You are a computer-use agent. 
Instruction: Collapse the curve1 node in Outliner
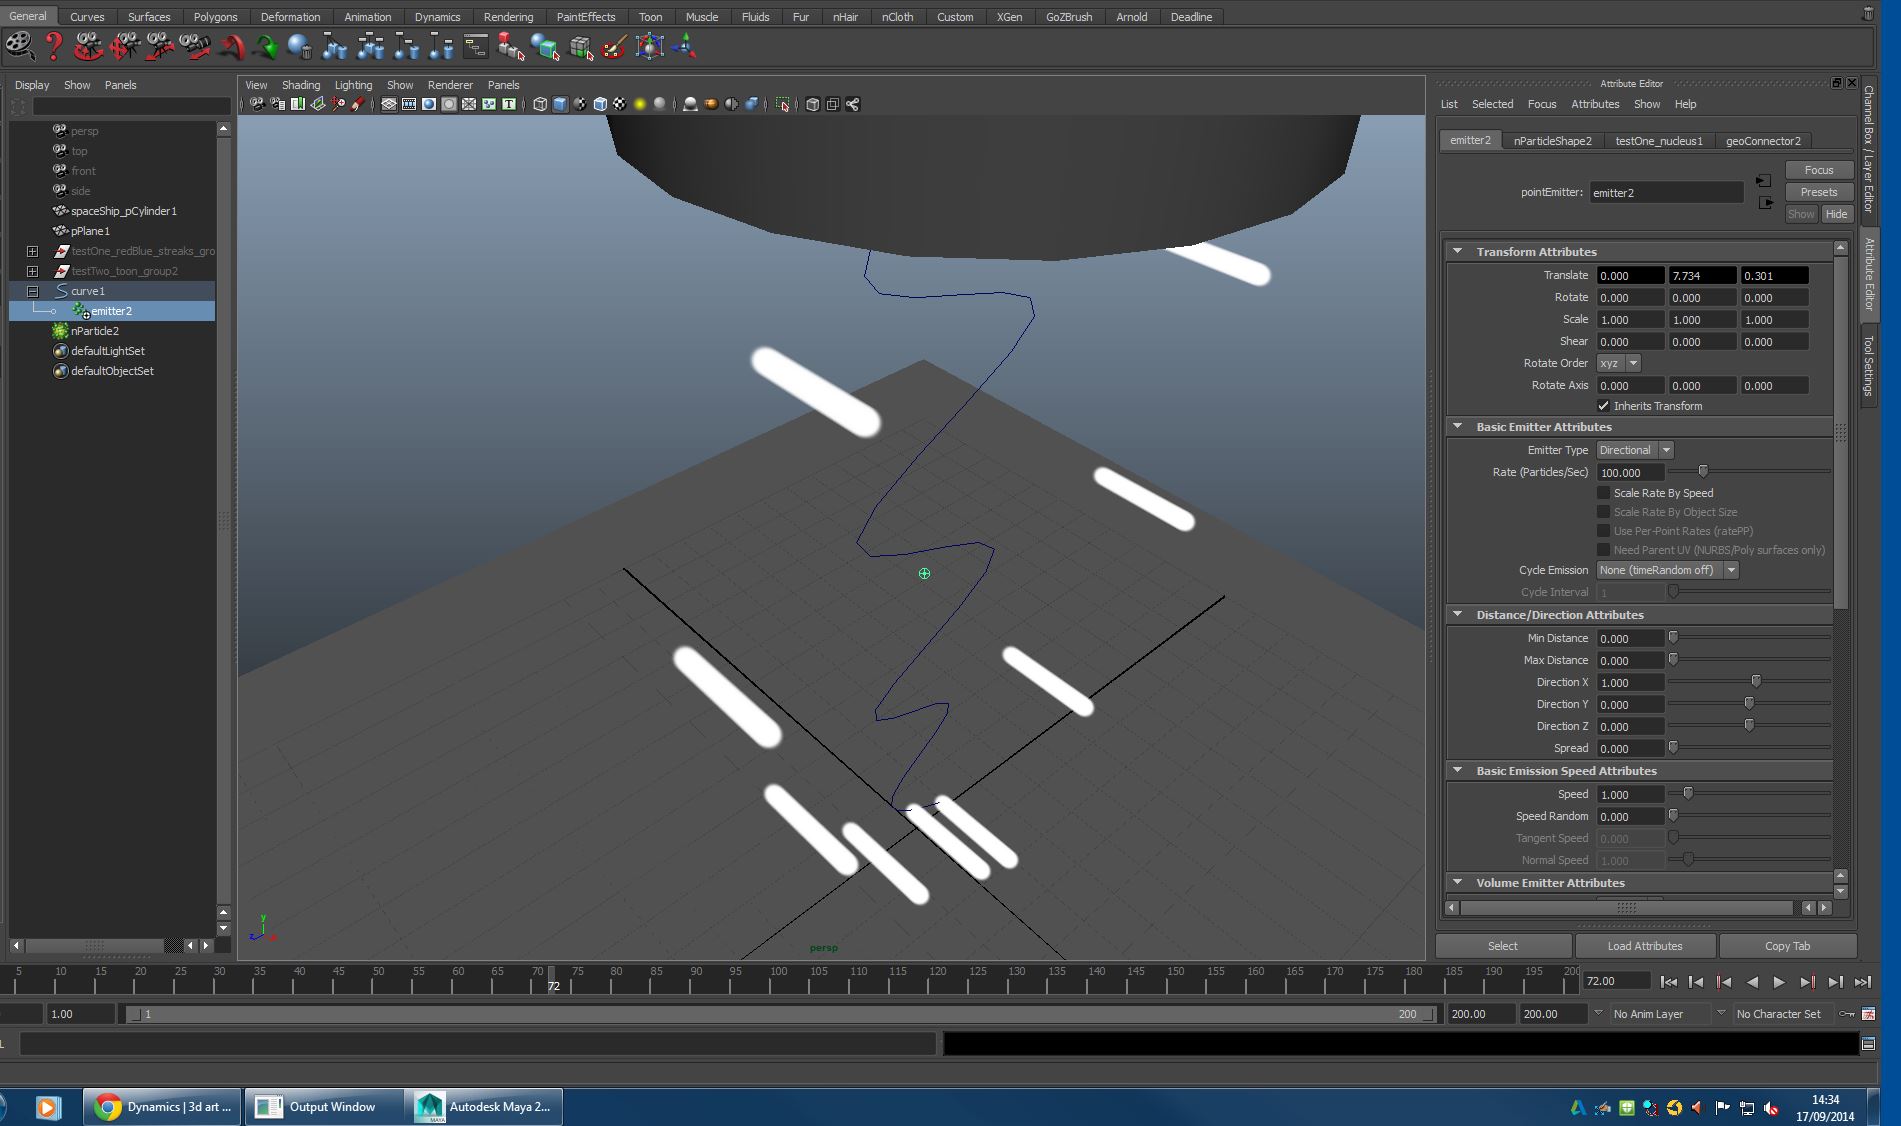(32, 291)
